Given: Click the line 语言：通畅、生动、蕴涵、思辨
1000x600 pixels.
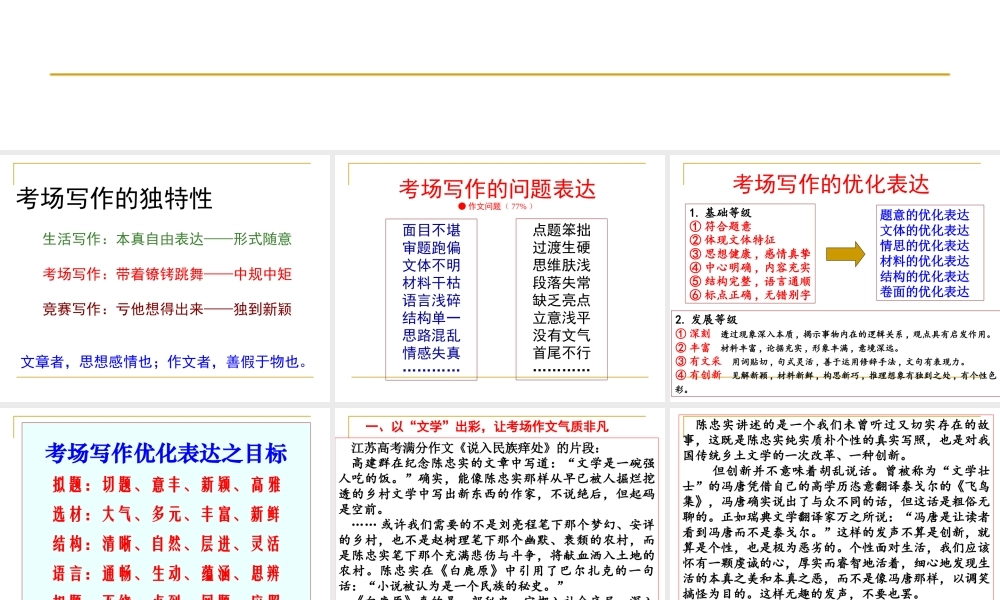Looking at the screenshot, I should [166, 573].
